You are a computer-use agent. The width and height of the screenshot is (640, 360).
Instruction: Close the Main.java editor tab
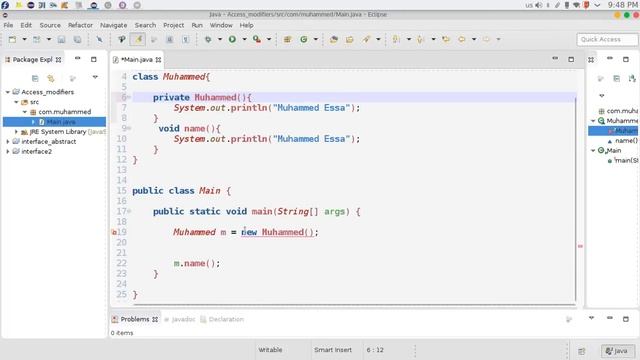tap(158, 60)
